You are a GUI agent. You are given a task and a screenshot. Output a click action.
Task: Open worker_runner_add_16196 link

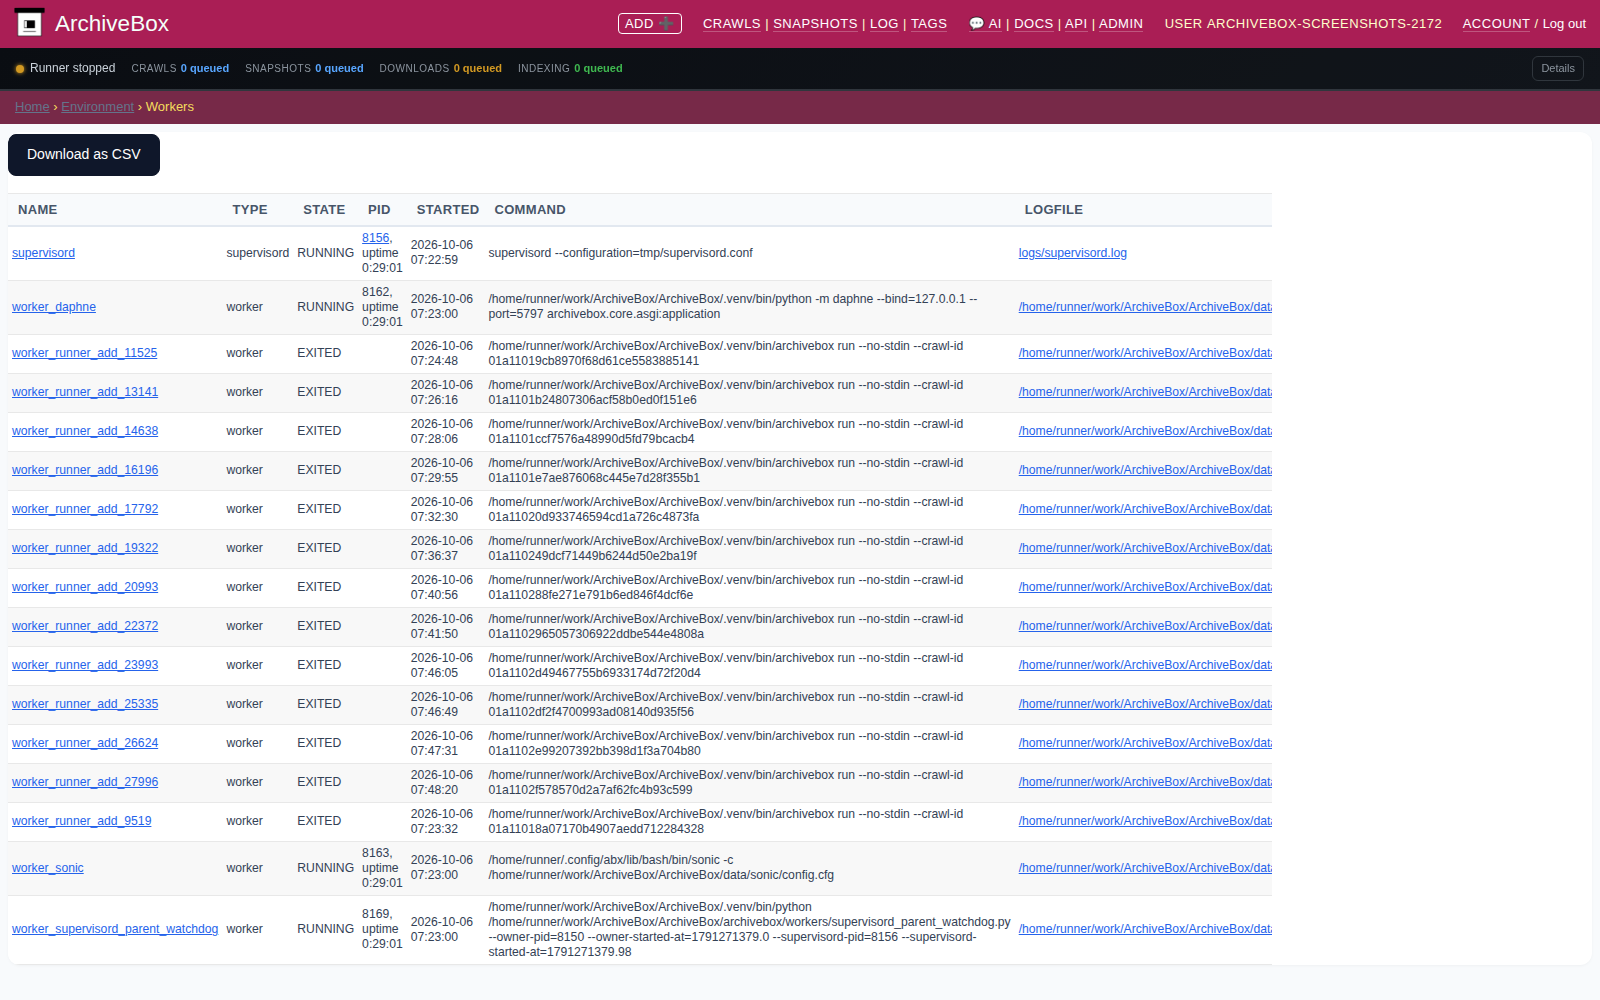[85, 470]
